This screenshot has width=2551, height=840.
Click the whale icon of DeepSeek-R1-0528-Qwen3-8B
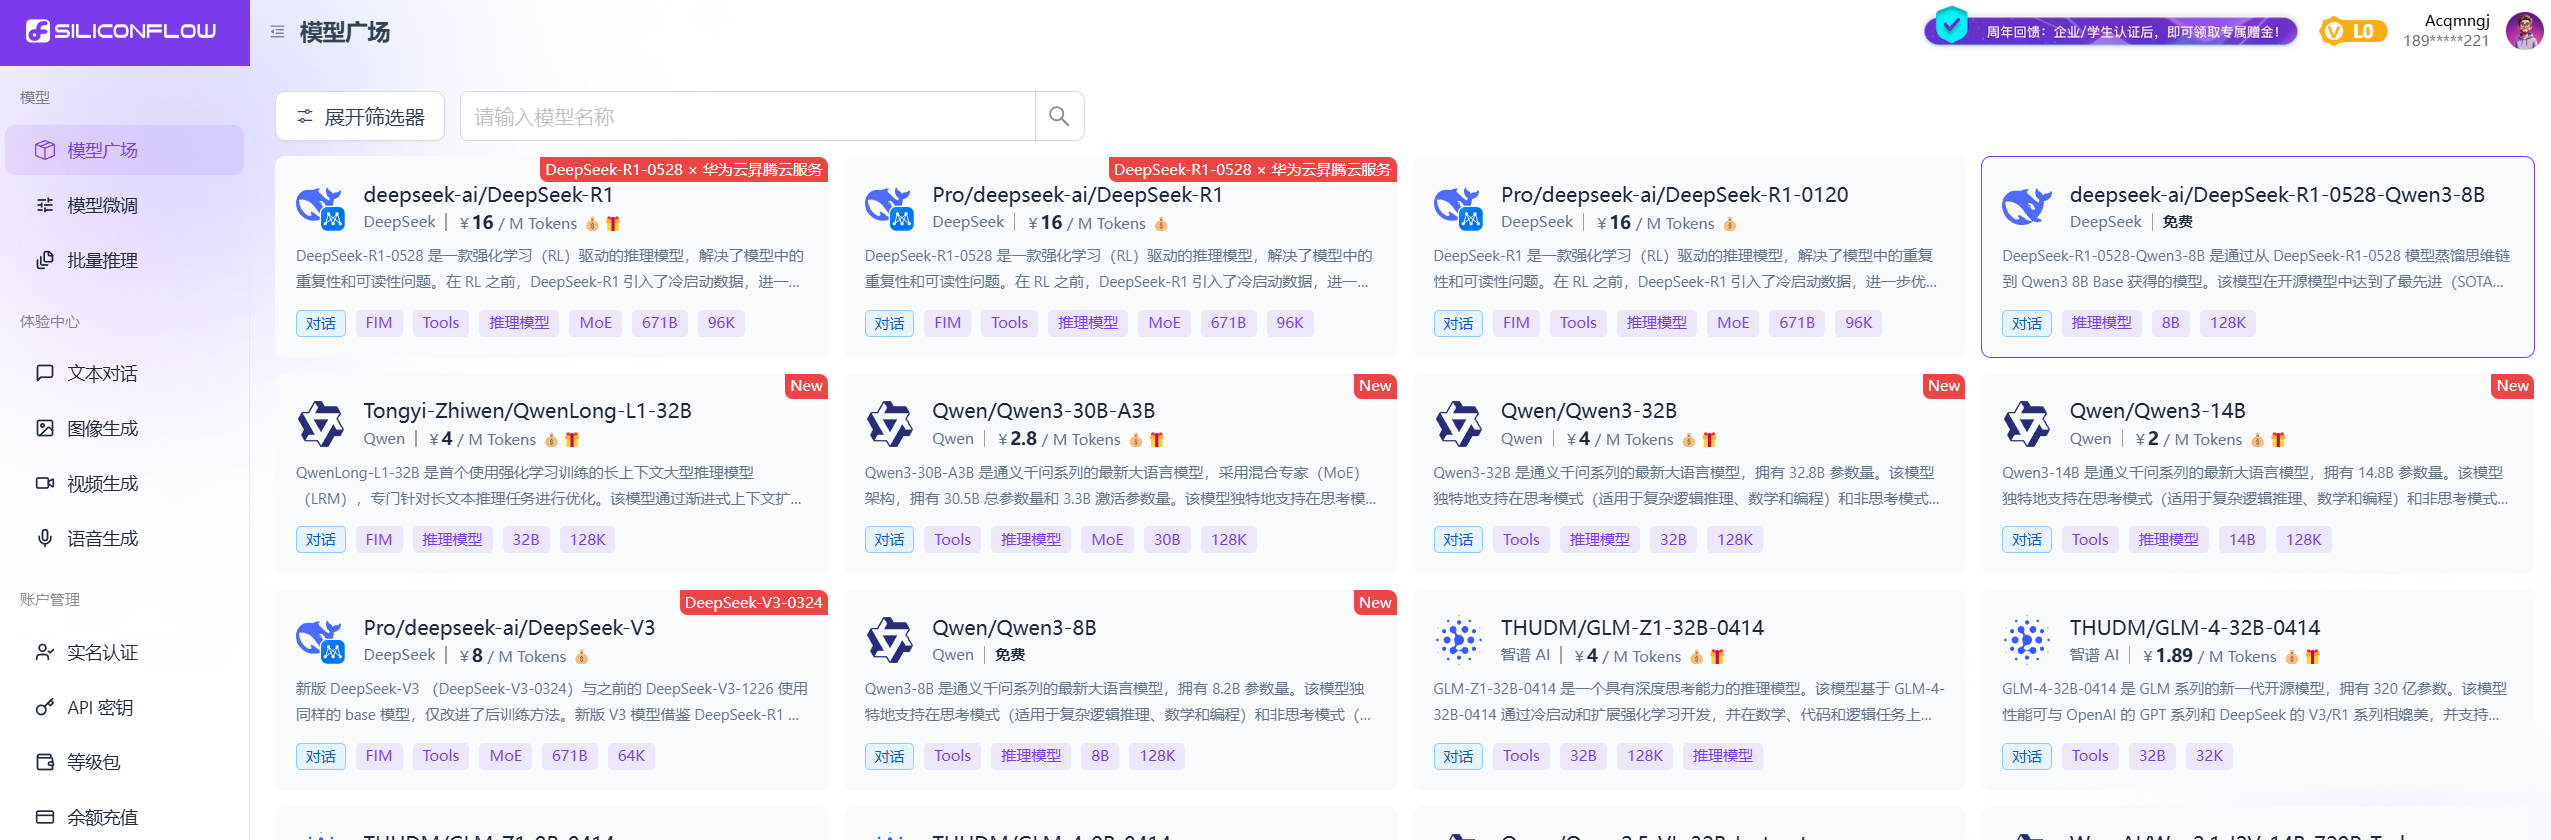2027,207
